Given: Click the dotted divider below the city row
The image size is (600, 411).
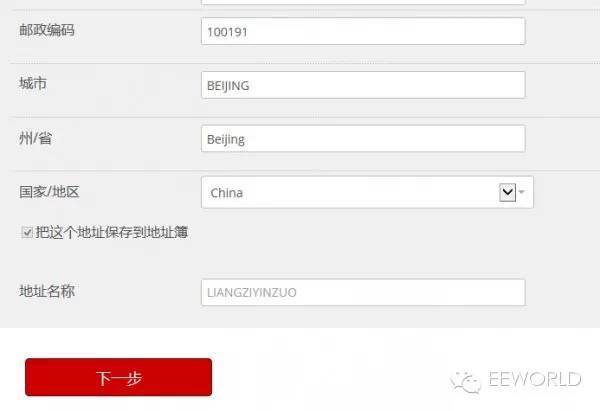Looking at the screenshot, I should tap(305, 117).
